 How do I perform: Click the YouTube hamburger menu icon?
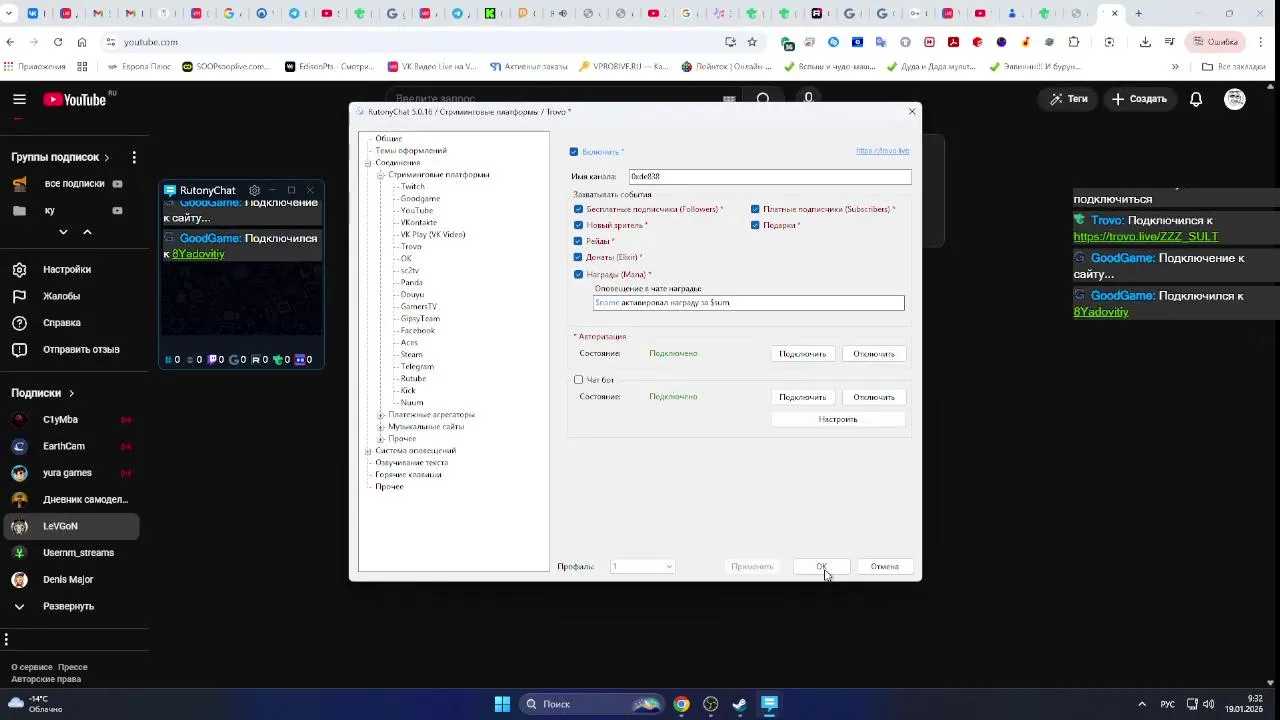[x=19, y=99]
